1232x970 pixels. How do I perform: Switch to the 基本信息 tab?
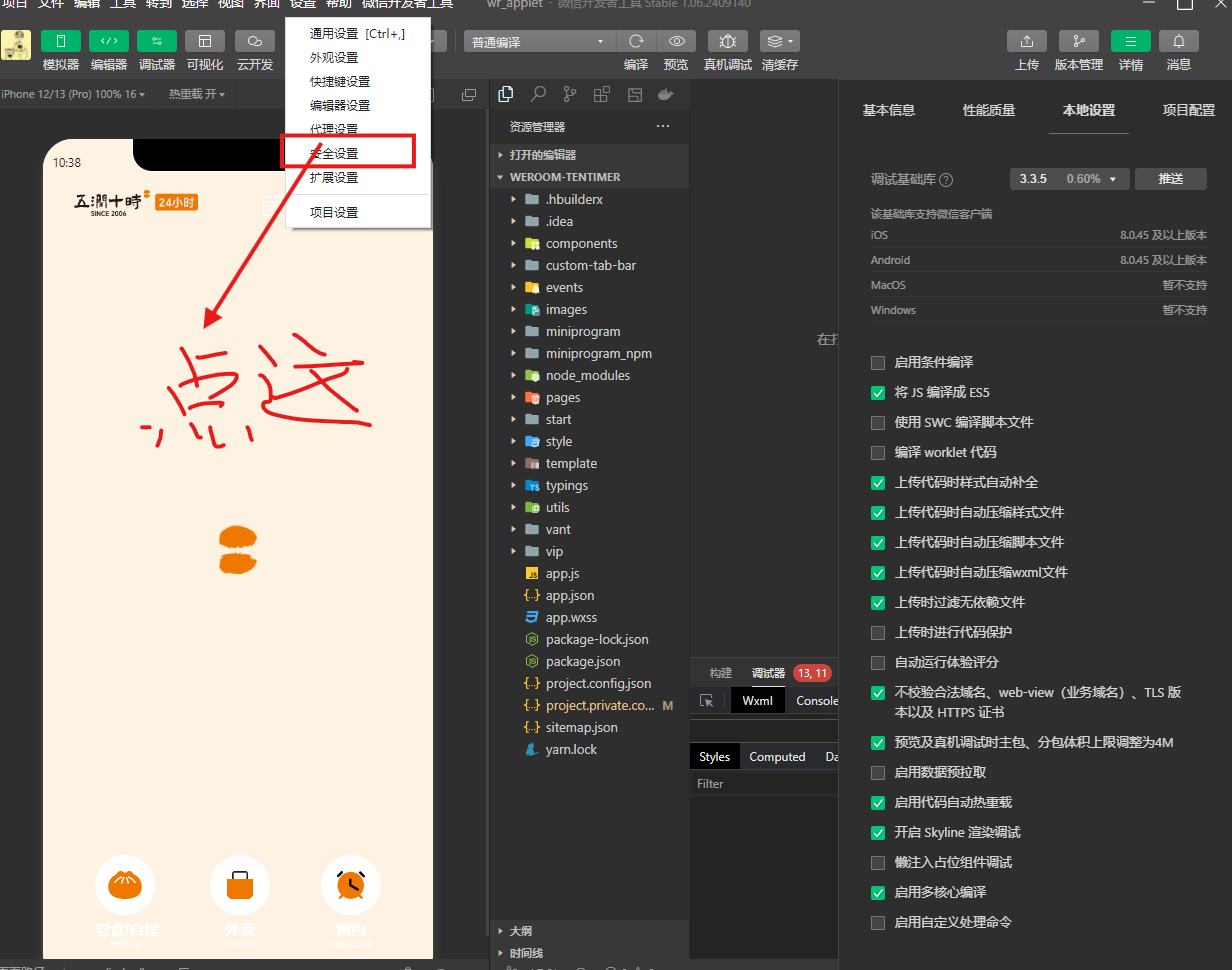889,110
